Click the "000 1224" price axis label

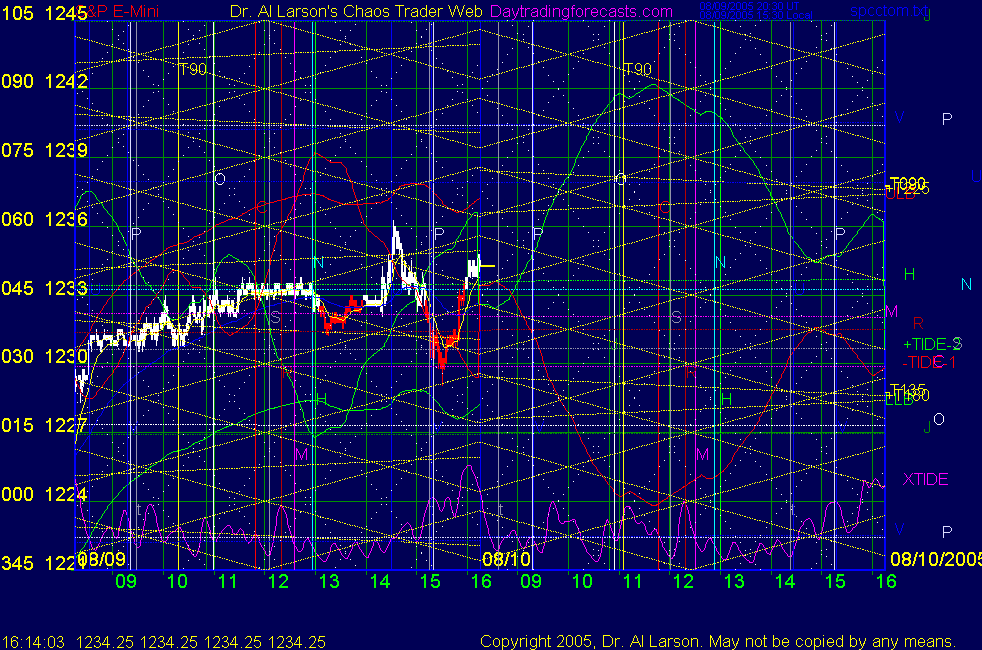click(44, 494)
